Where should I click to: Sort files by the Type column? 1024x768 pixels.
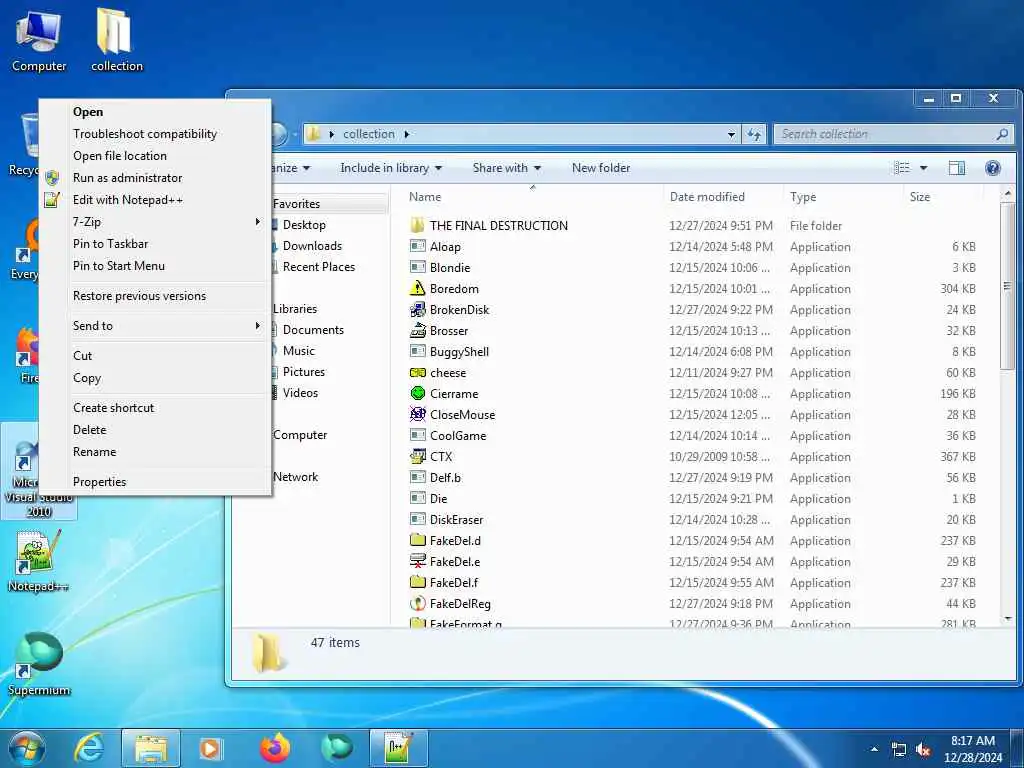coord(843,197)
